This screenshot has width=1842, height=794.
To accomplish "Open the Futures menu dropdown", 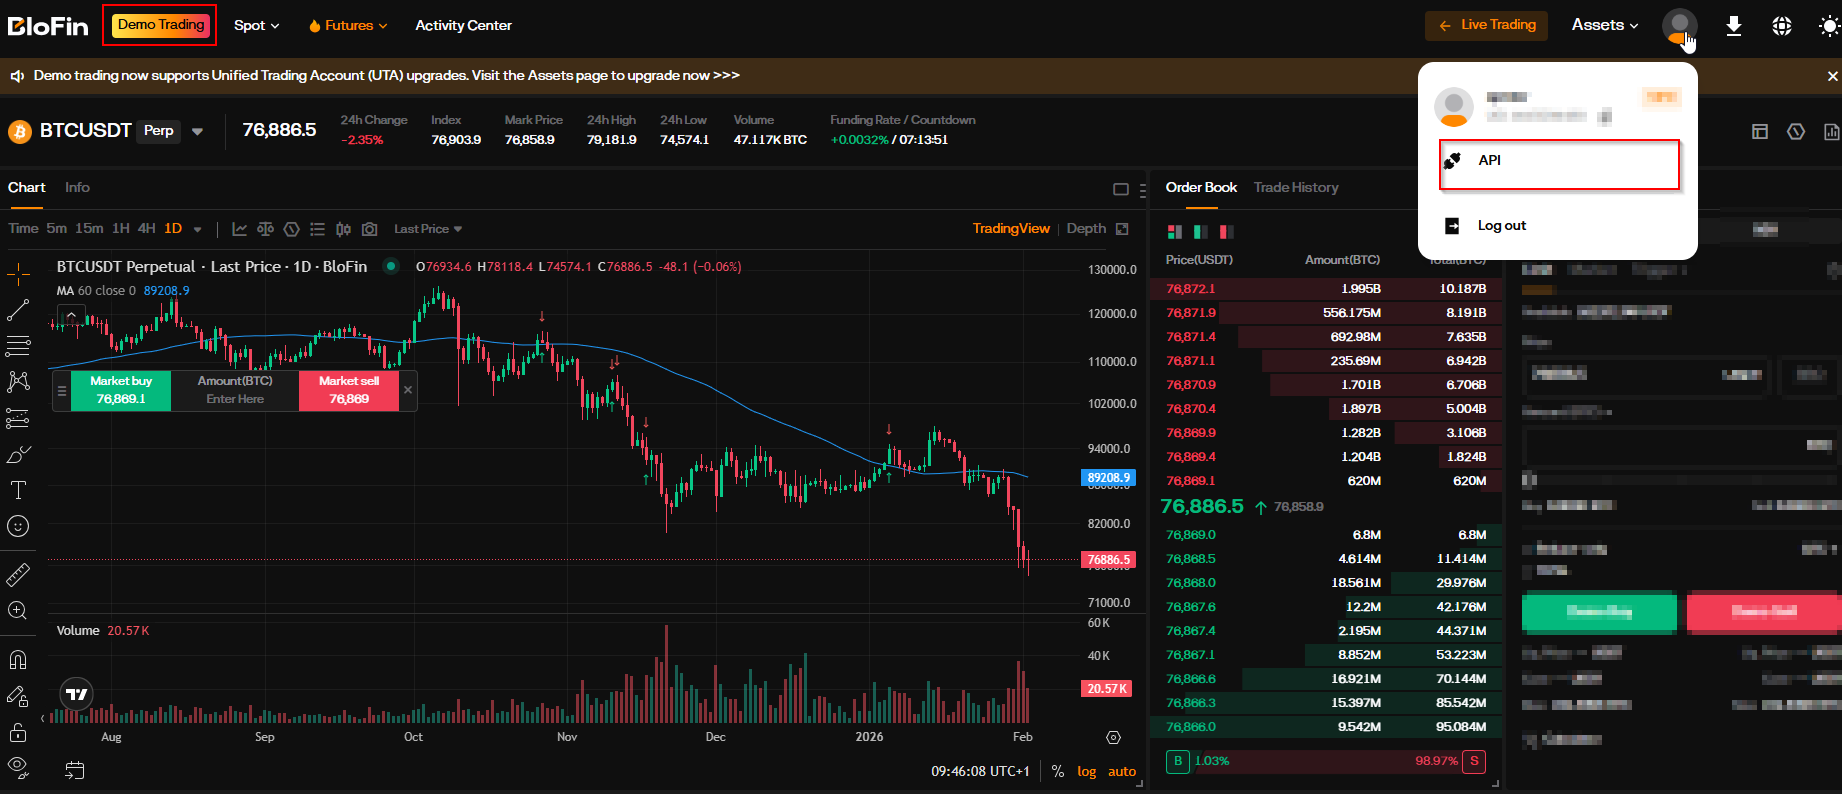I will 348,26.
